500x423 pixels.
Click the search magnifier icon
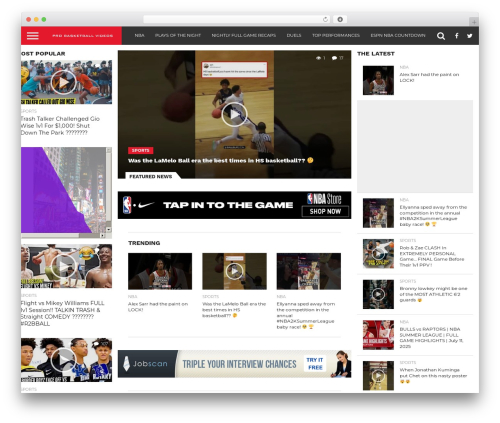click(x=441, y=36)
